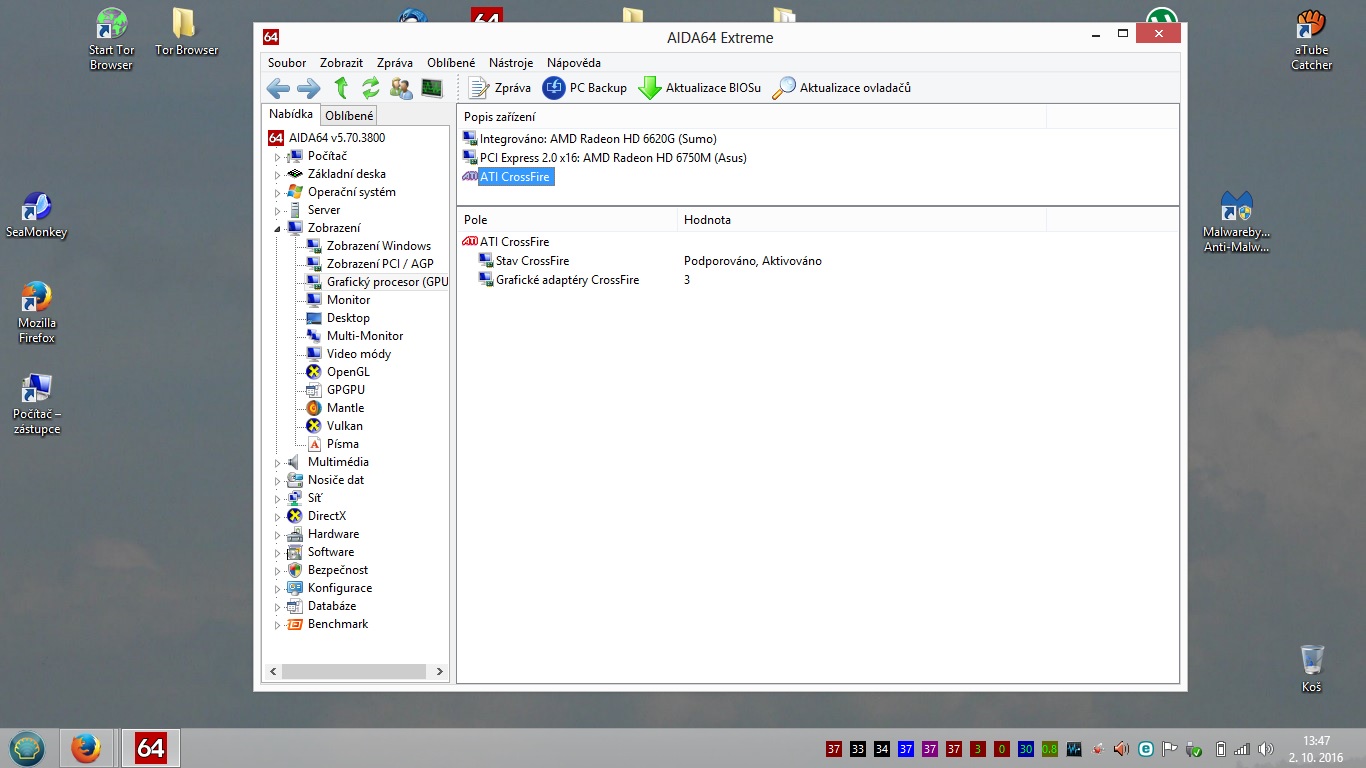1366x768 pixels.
Task: Select the OpenGL tree item
Action: tap(347, 372)
